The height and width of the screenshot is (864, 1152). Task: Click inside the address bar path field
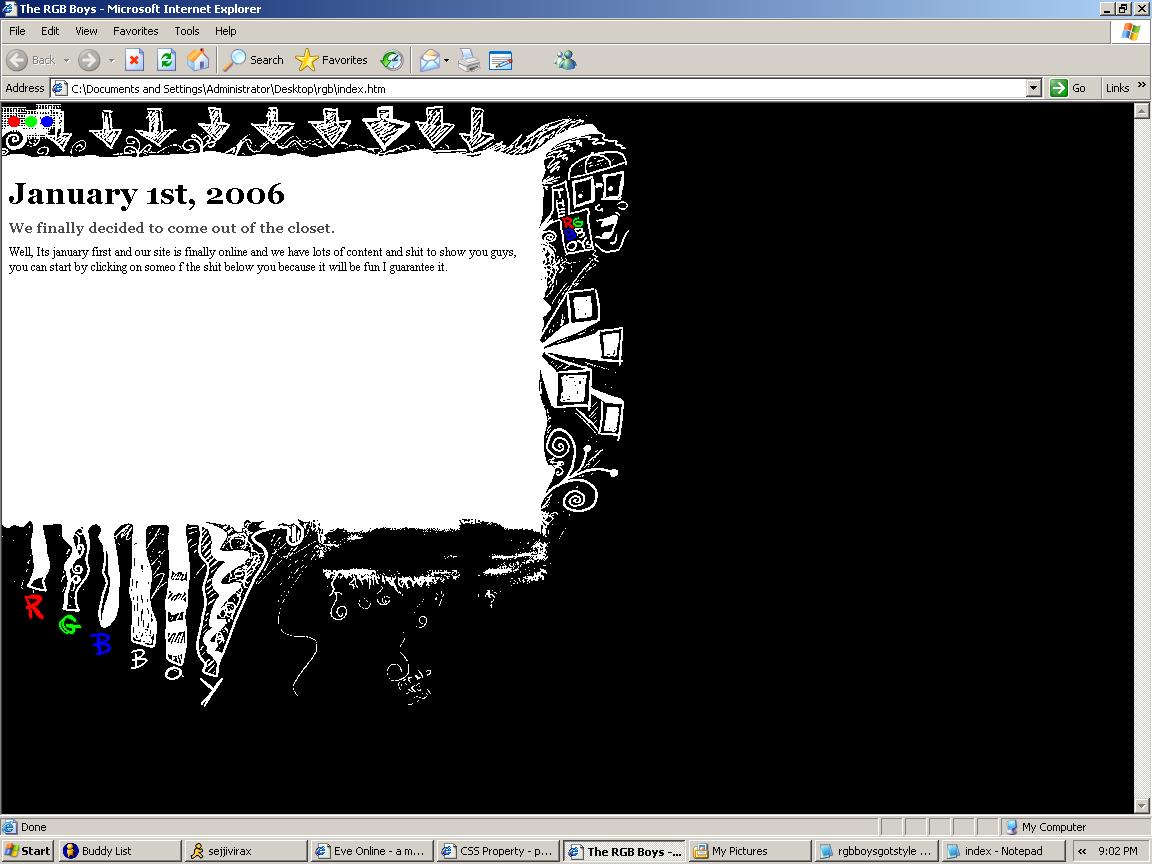tap(540, 88)
